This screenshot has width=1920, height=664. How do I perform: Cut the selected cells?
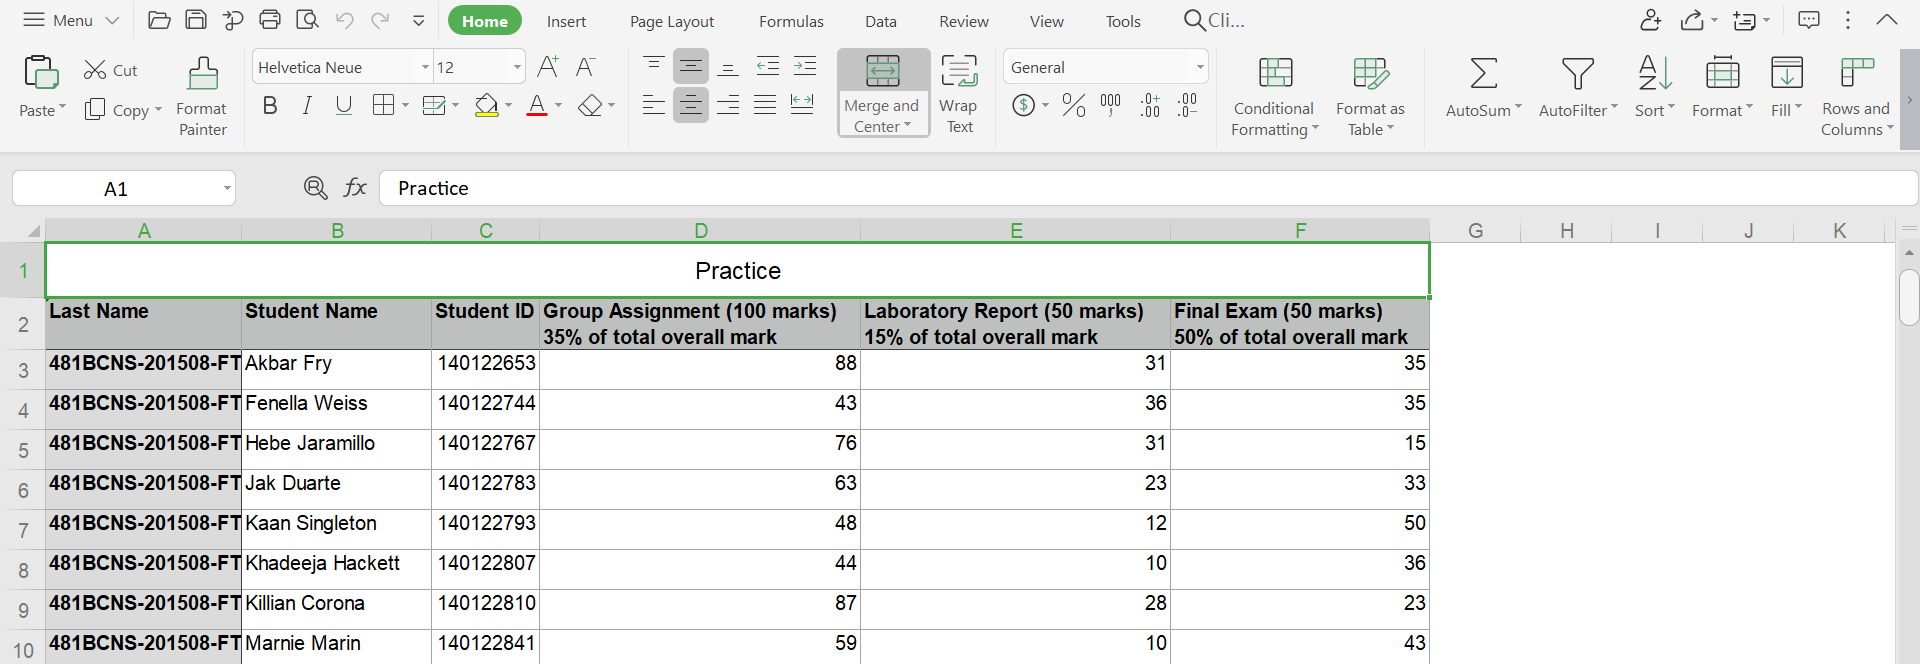click(110, 70)
